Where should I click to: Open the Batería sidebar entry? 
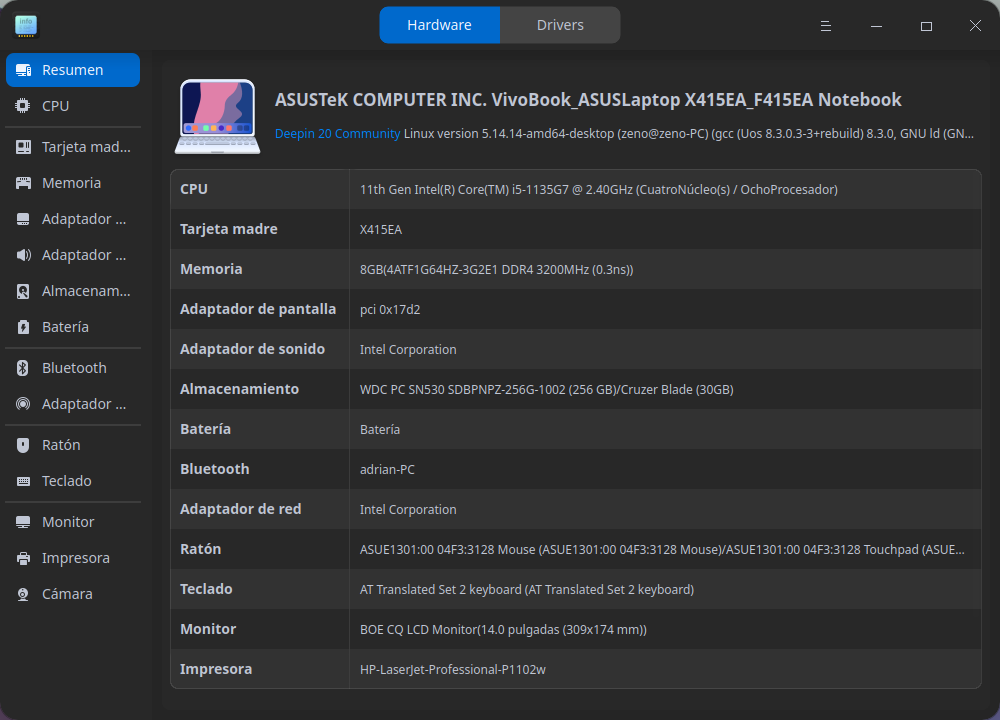(73, 327)
